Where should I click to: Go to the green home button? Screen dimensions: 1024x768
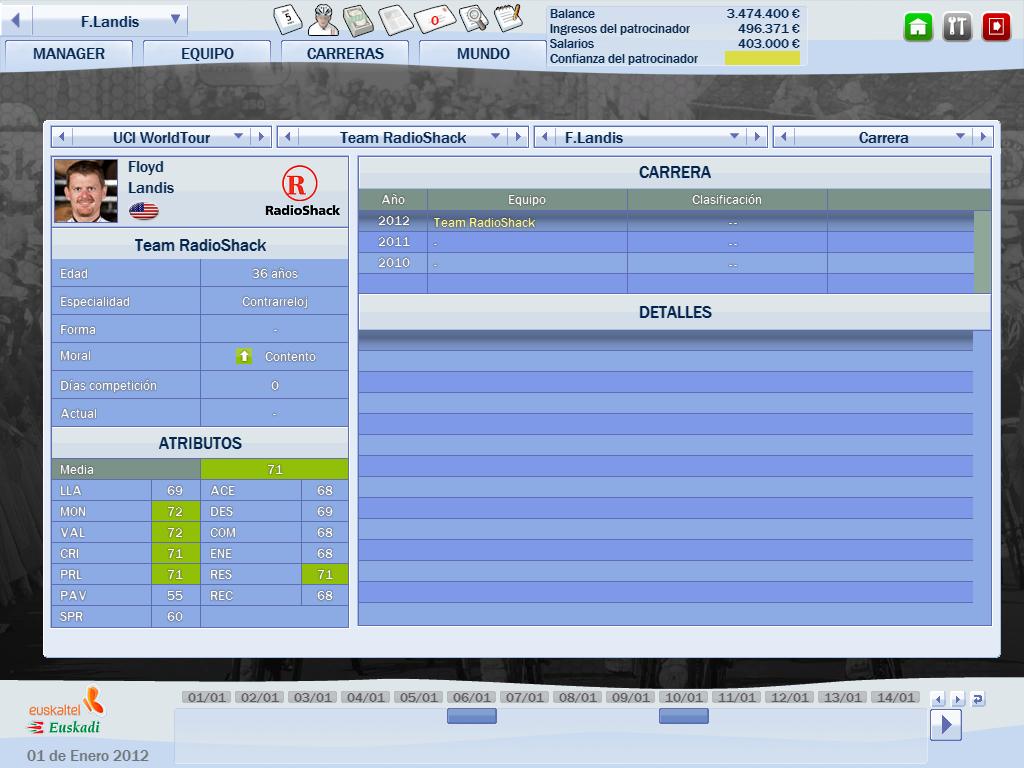pos(918,27)
